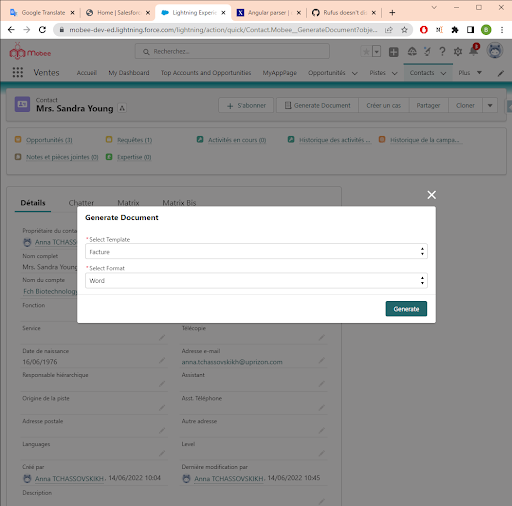
Task: Expand the Contacts nav menu chevron
Action: [x=443, y=73]
